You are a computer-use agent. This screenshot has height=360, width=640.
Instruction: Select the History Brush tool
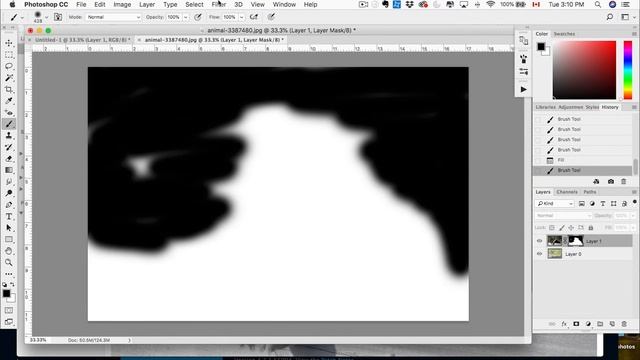9,147
